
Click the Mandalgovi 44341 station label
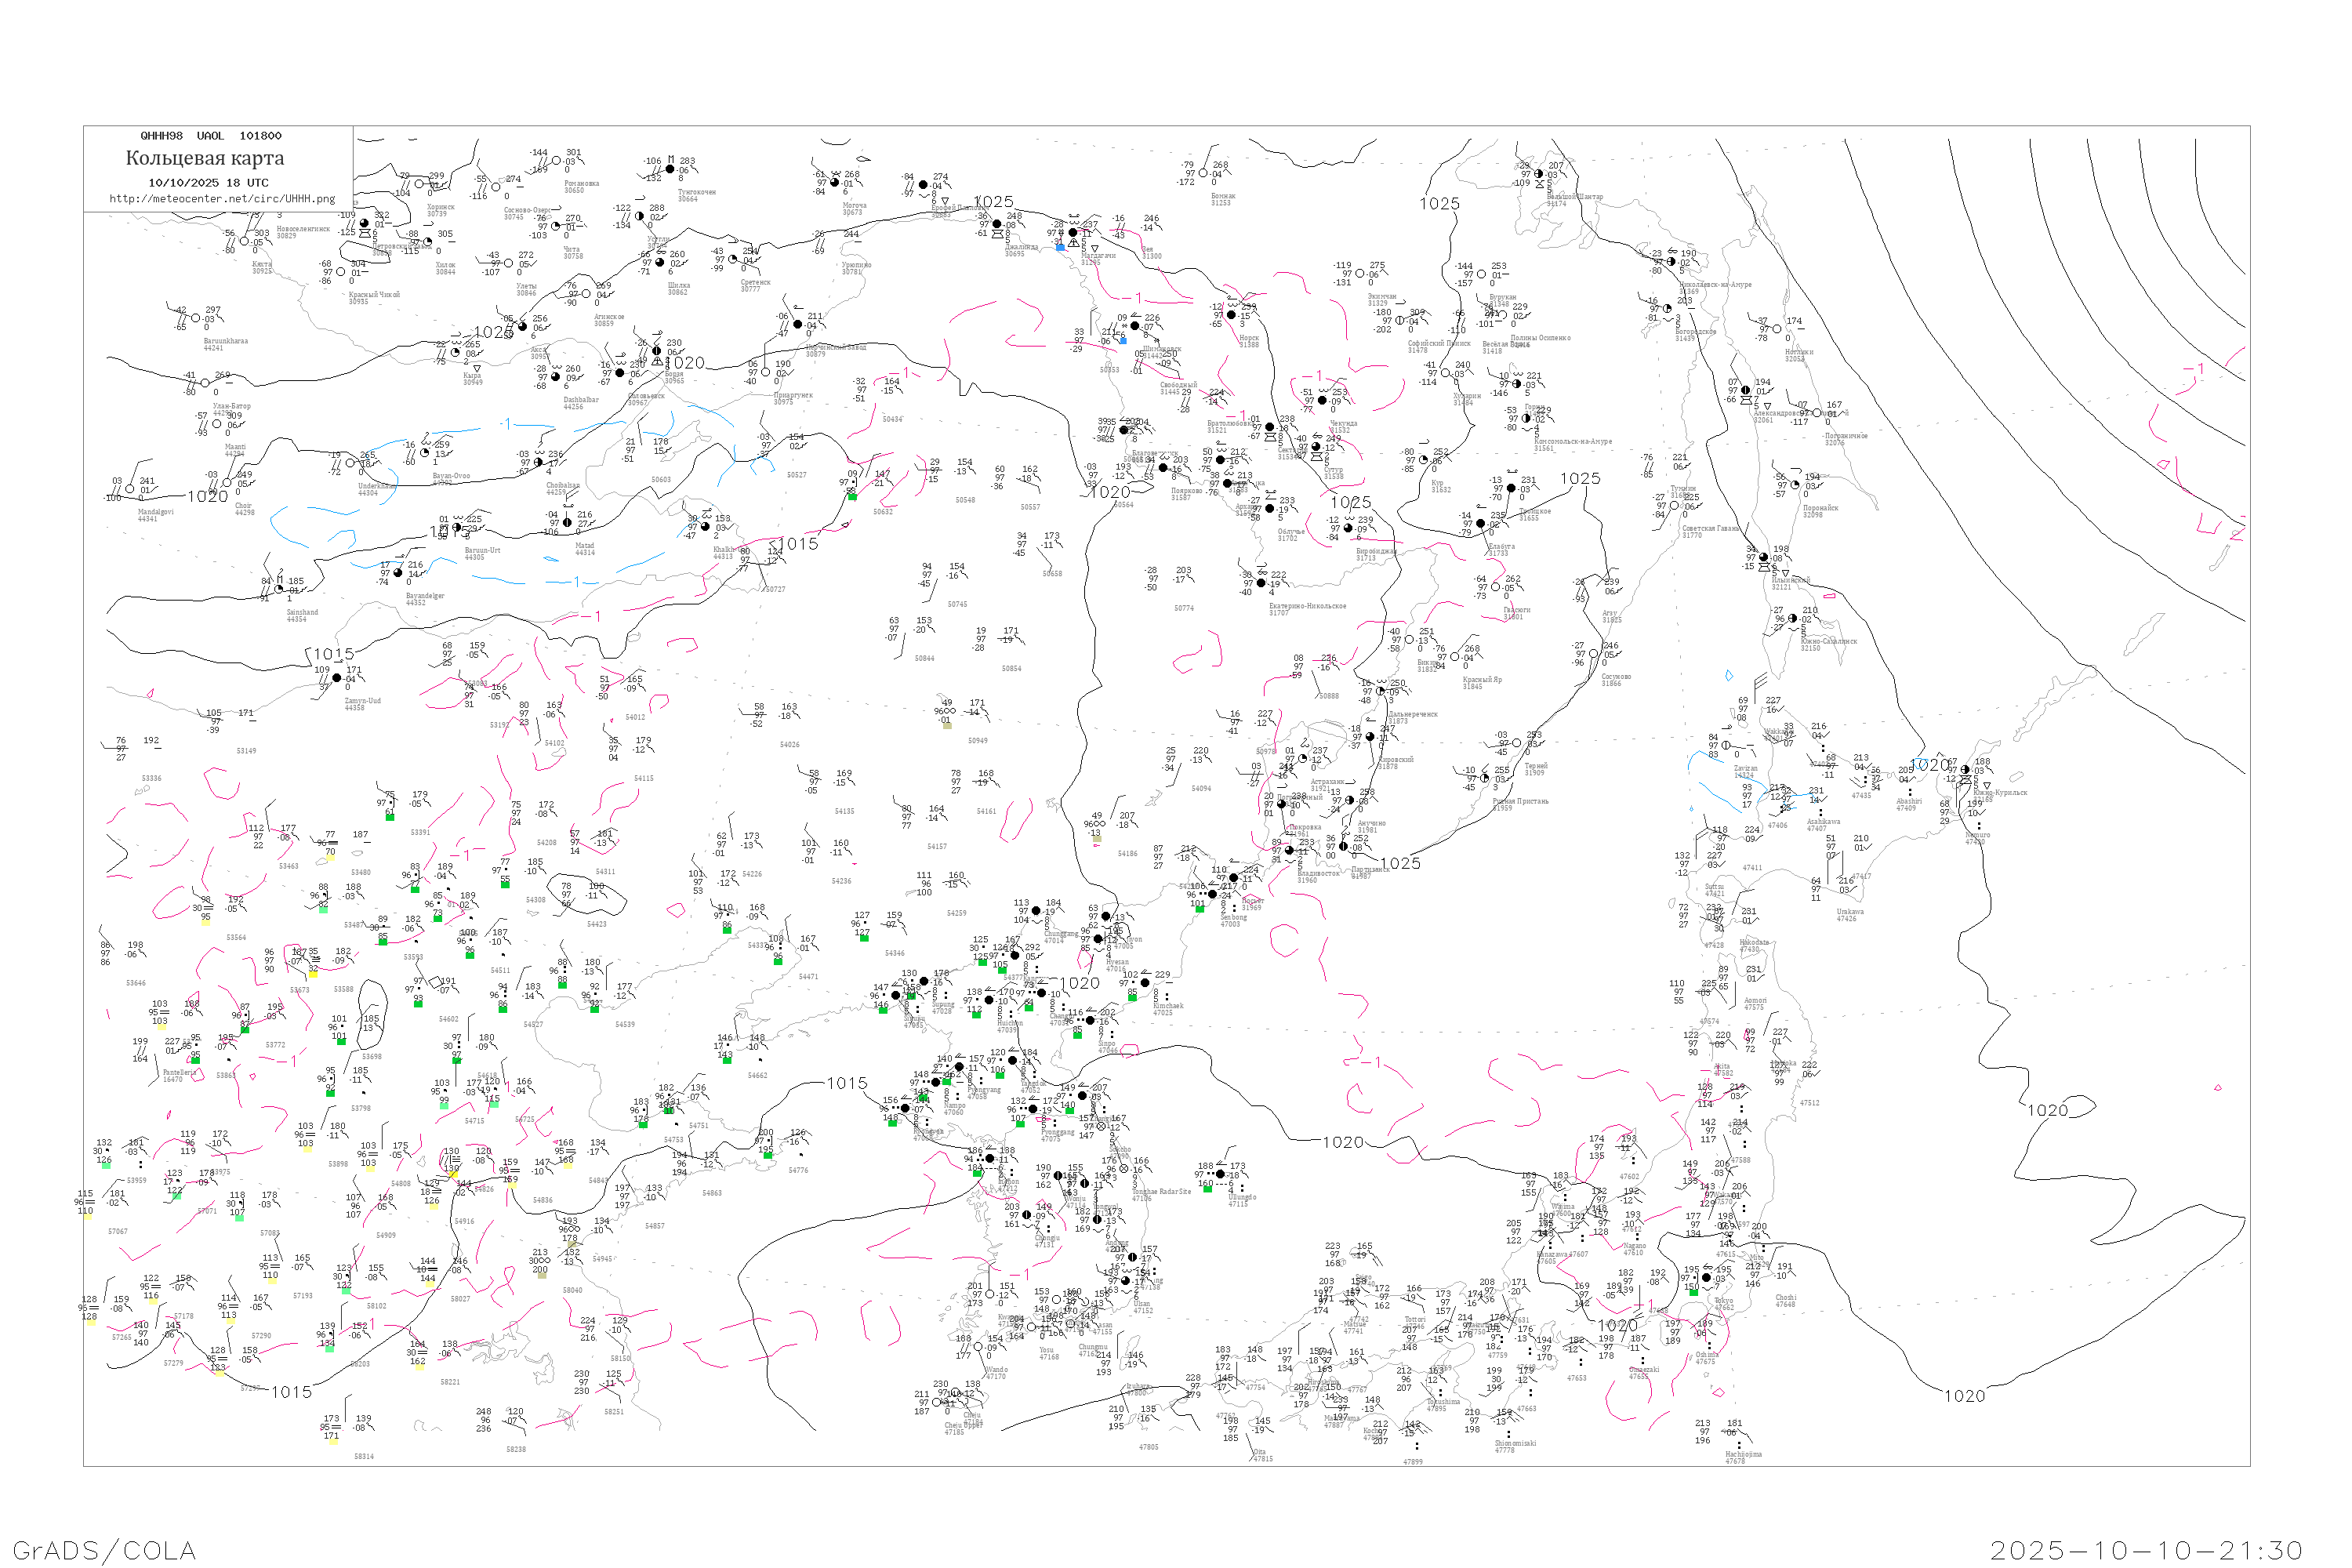(x=155, y=515)
